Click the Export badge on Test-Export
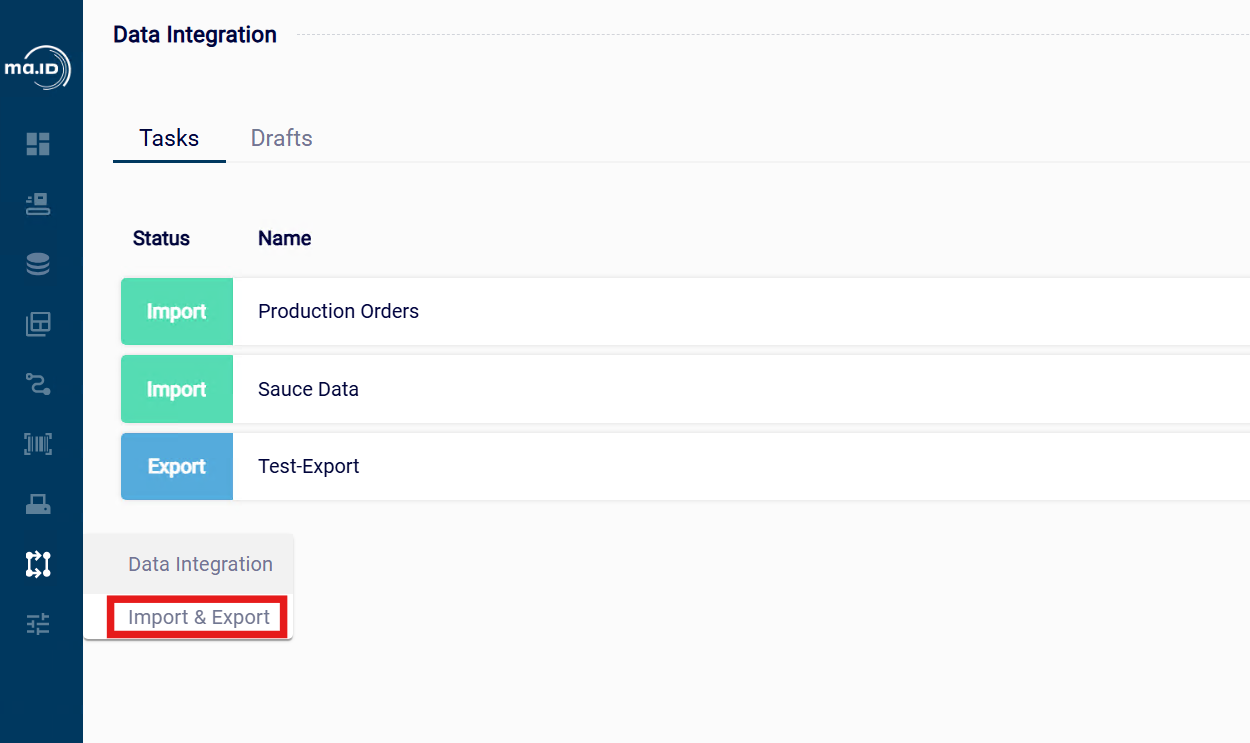The image size is (1250, 743). (177, 466)
